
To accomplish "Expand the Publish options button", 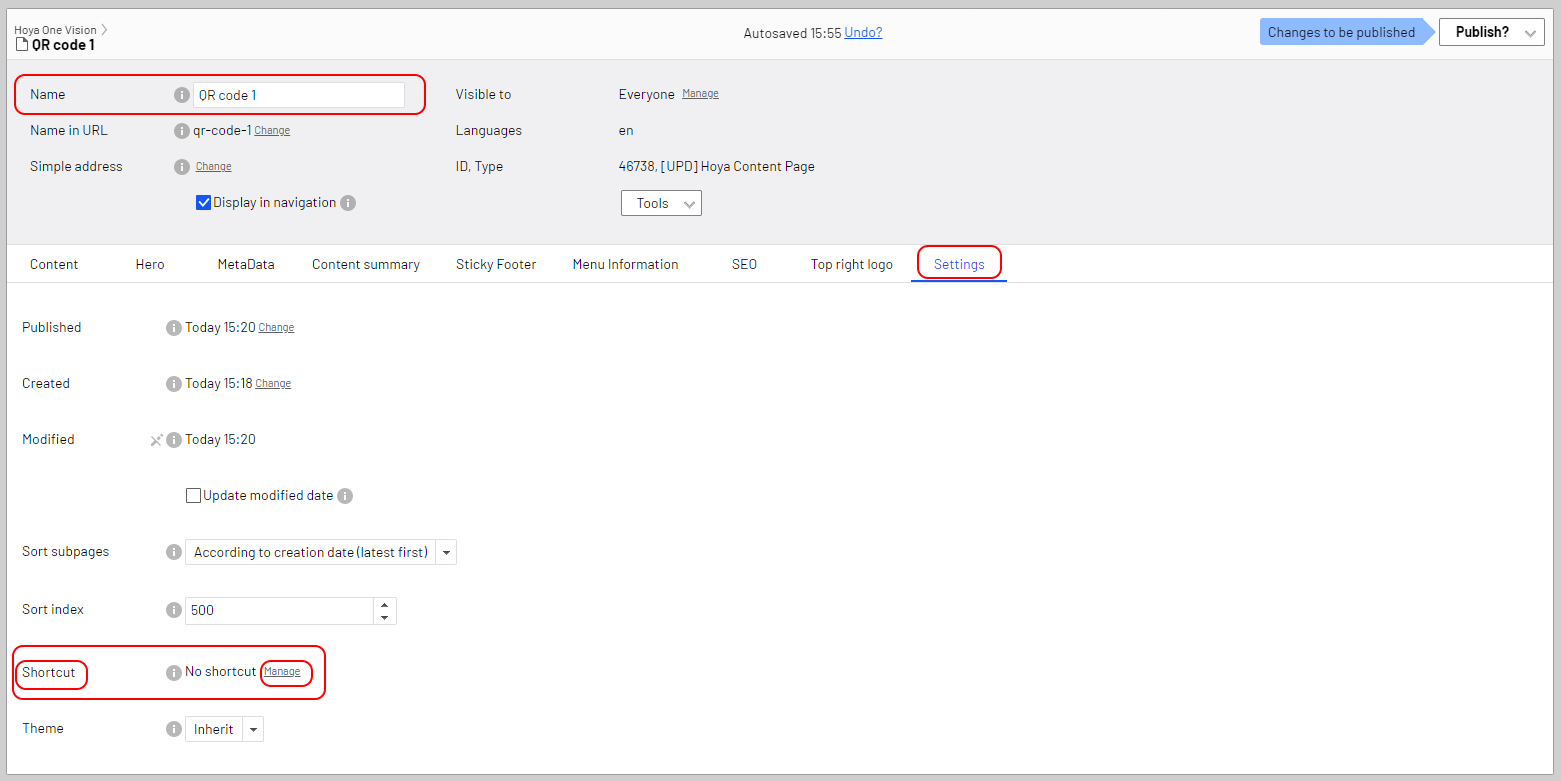I will click(x=1531, y=33).
